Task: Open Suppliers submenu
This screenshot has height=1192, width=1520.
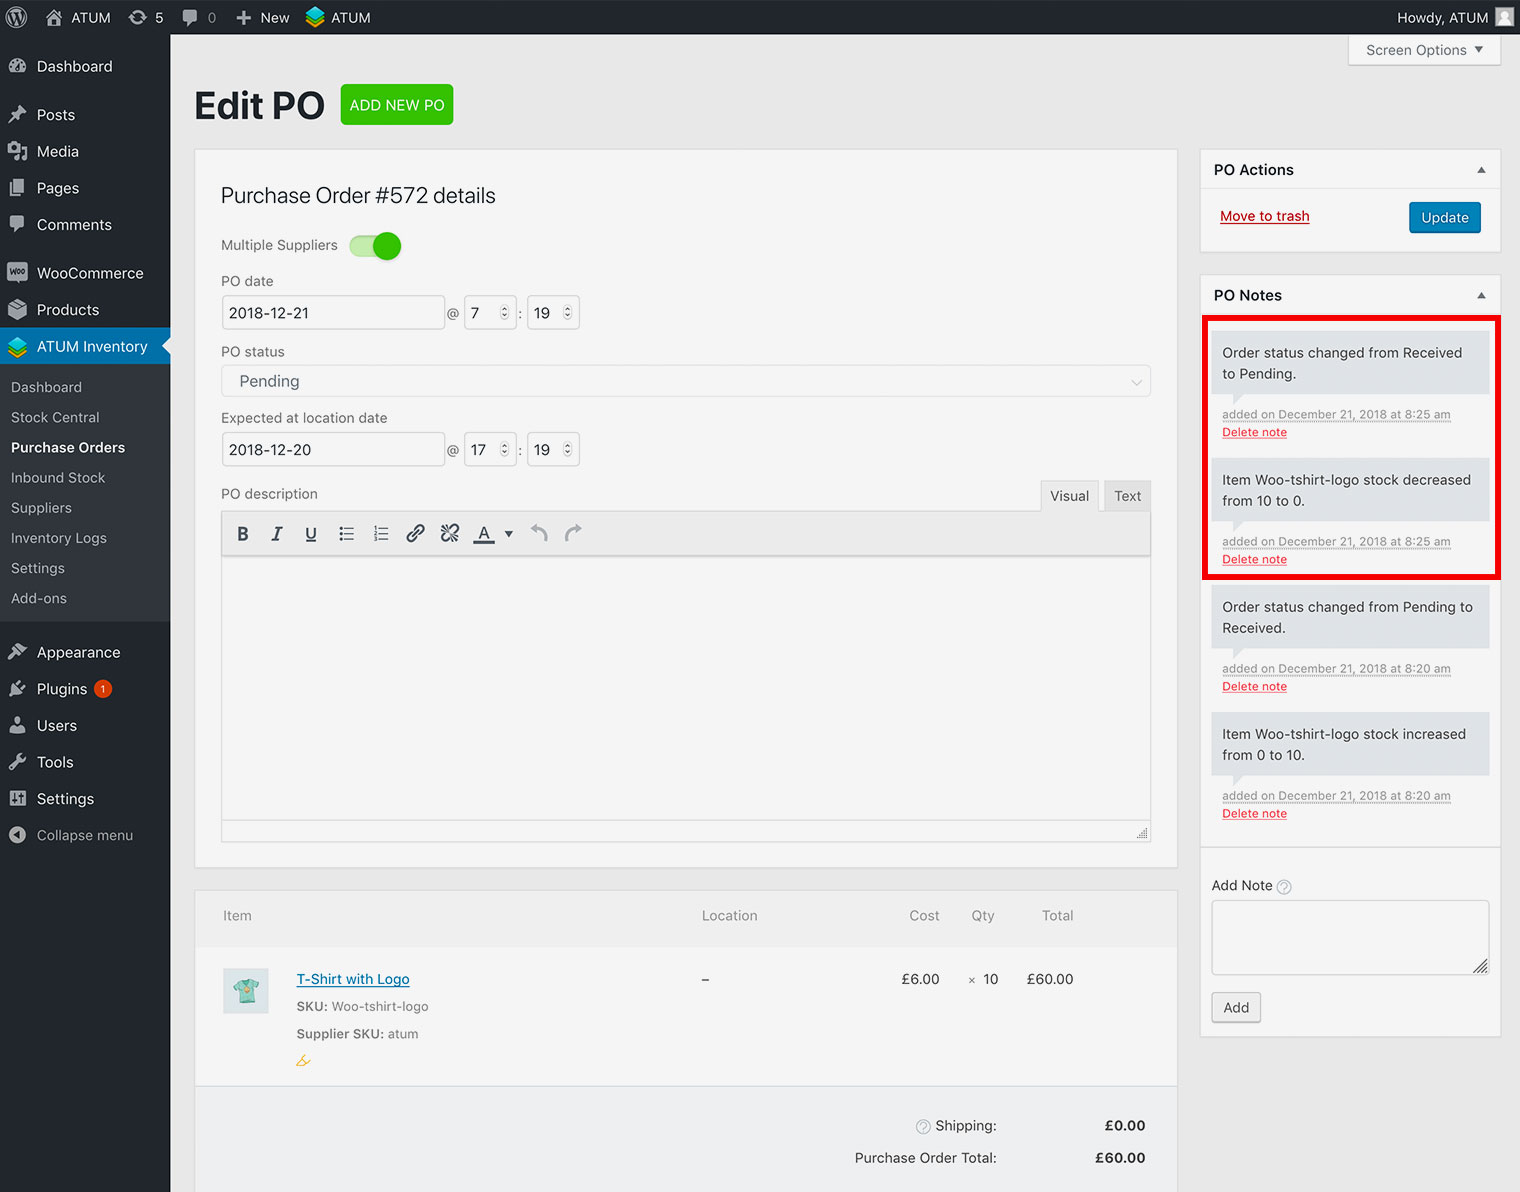Action: [41, 508]
